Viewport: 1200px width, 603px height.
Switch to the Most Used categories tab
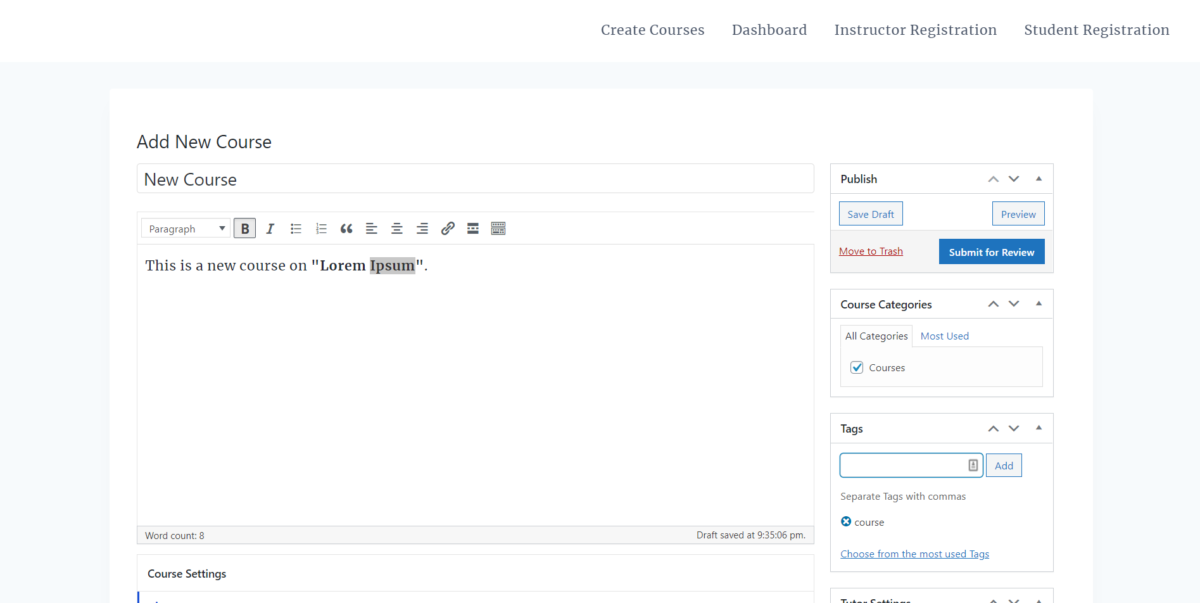[x=944, y=335]
